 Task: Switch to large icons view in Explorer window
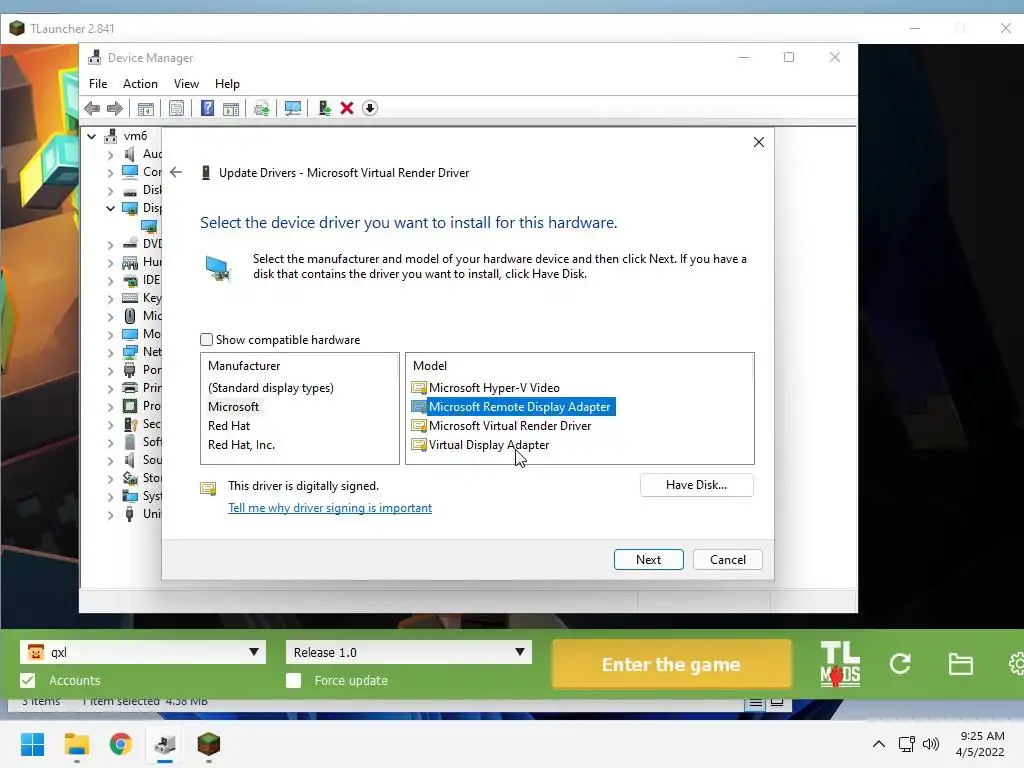coord(777,703)
